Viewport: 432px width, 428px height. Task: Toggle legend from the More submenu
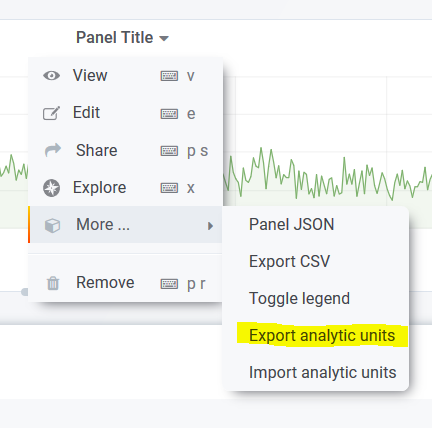point(299,298)
